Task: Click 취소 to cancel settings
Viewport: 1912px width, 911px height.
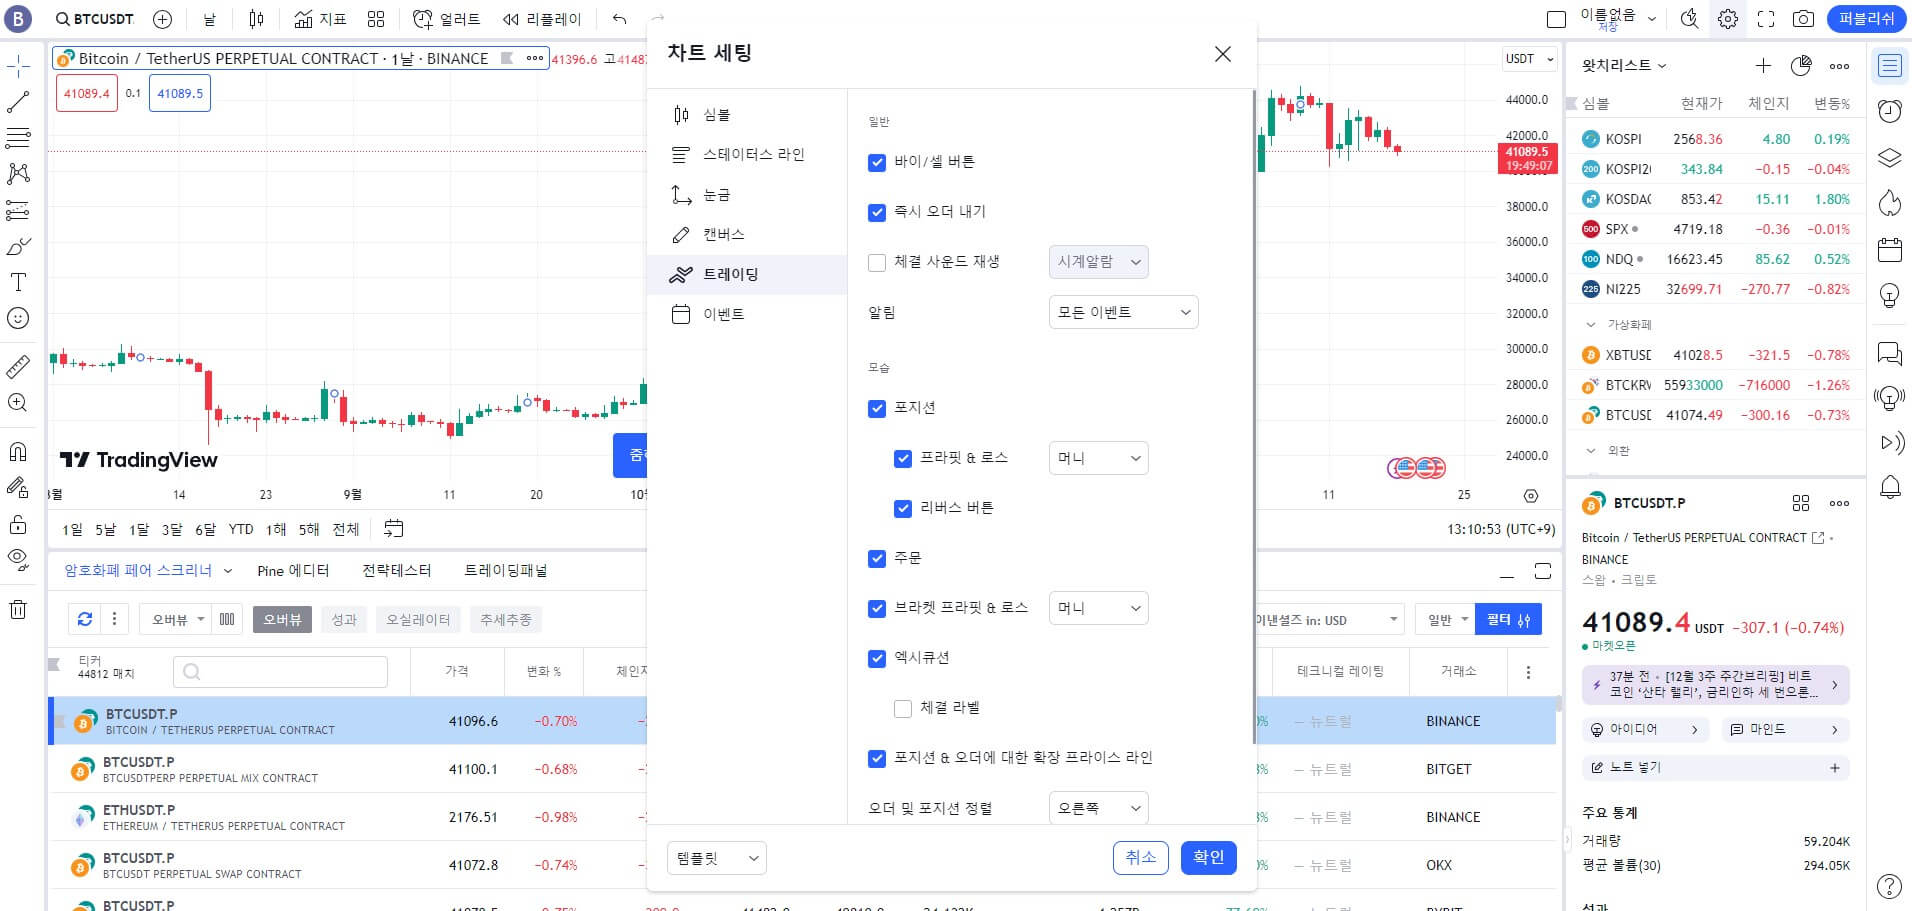Action: coord(1141,857)
